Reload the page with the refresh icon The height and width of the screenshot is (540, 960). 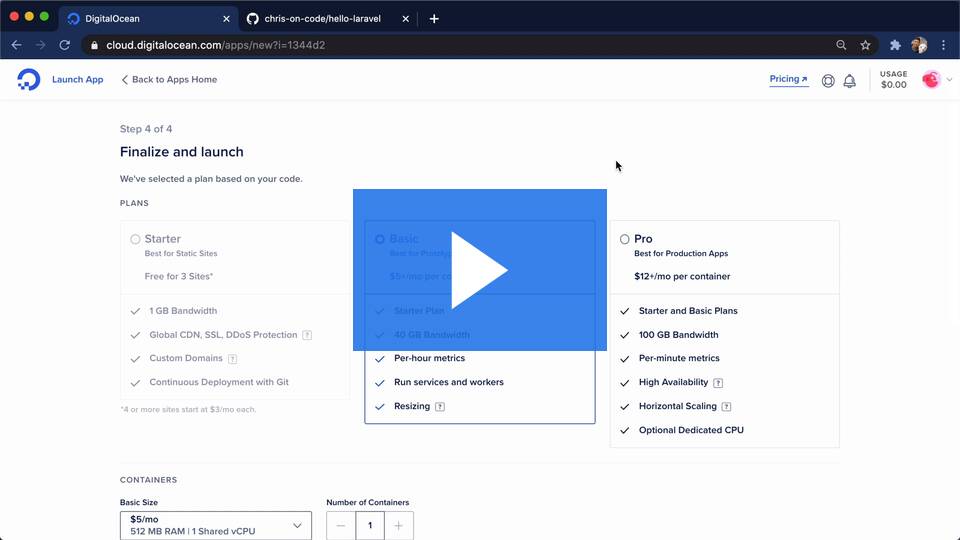click(64, 45)
